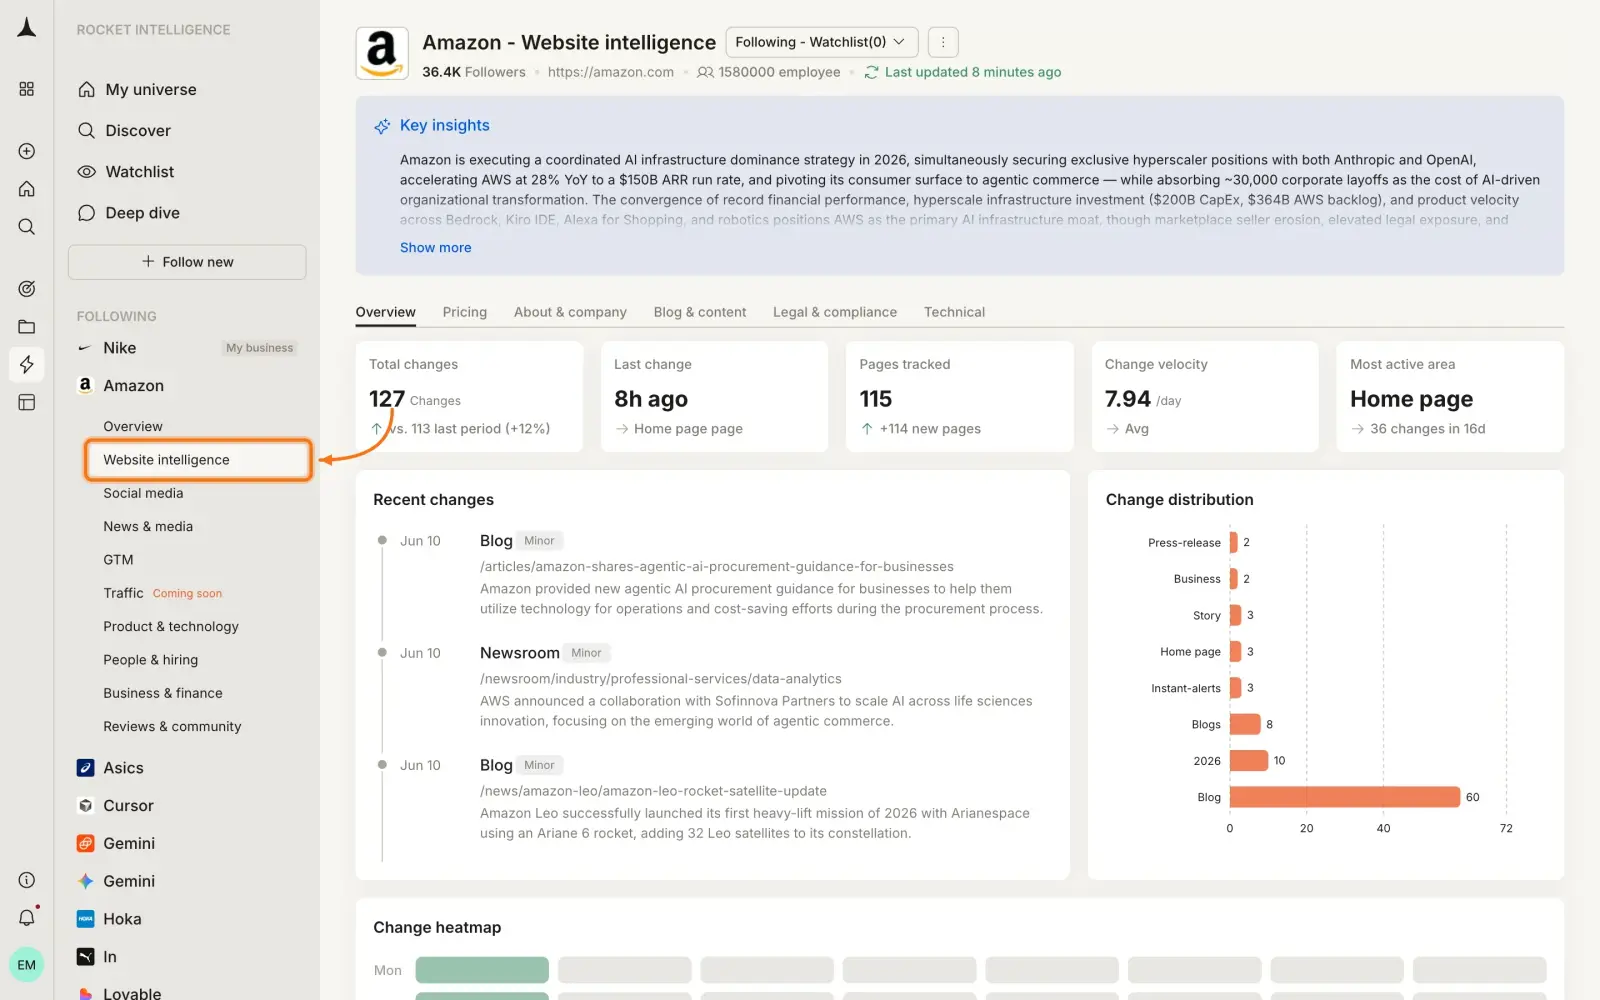Click the refresh icon beside Last updated

pyautogui.click(x=872, y=72)
